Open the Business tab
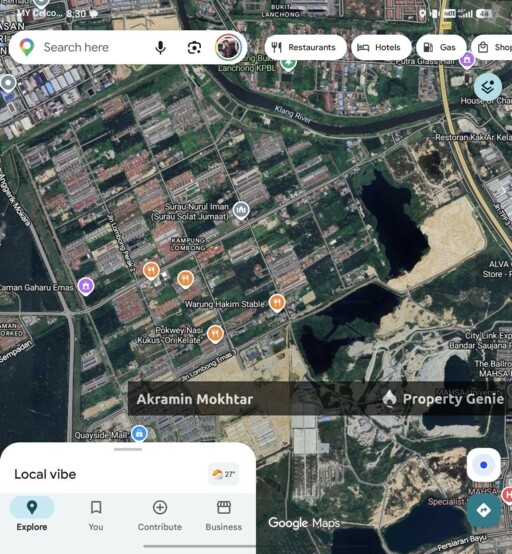 [x=224, y=516]
